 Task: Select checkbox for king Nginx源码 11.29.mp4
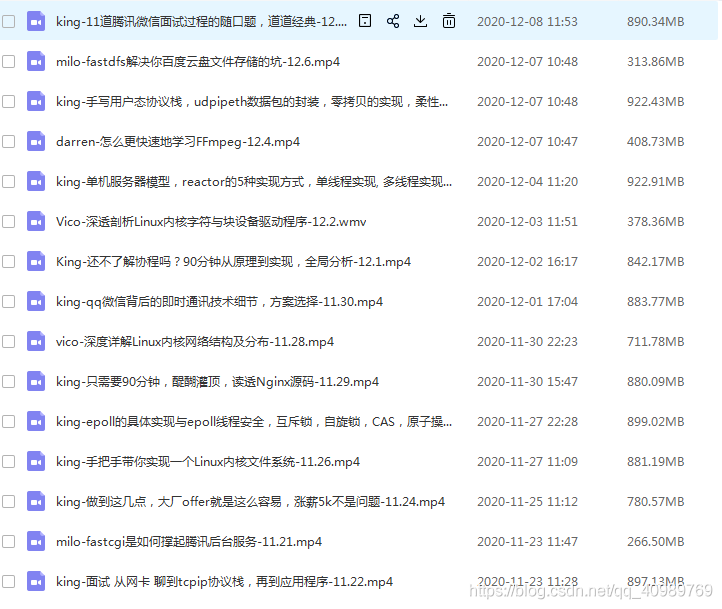(8, 382)
